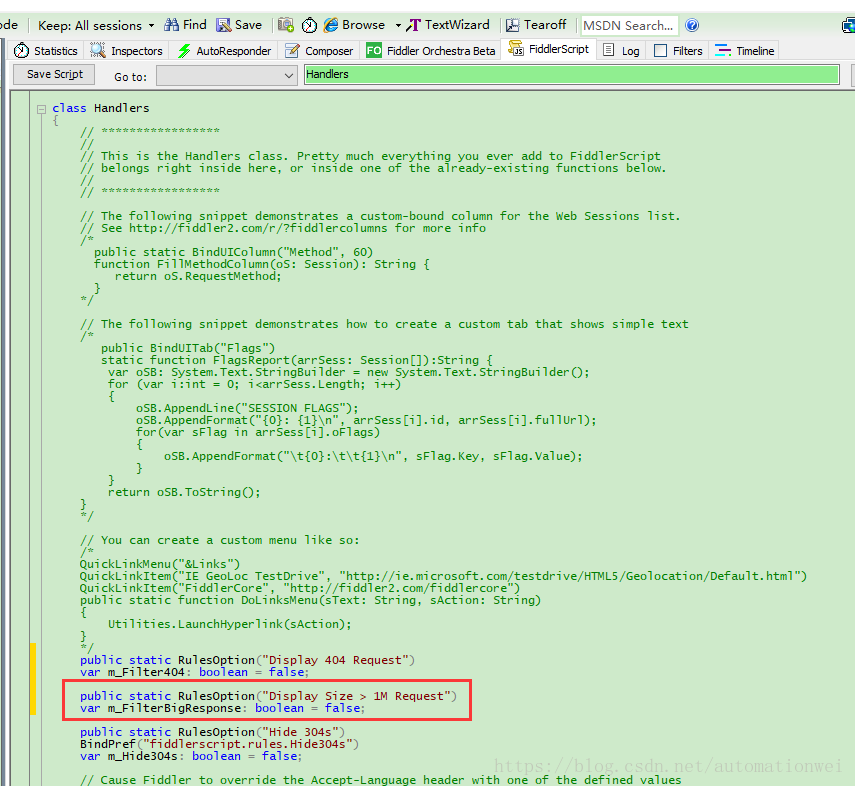Click the QuickLinkItem "FiddlerCore" line
The height and width of the screenshot is (786, 855).
[300, 588]
